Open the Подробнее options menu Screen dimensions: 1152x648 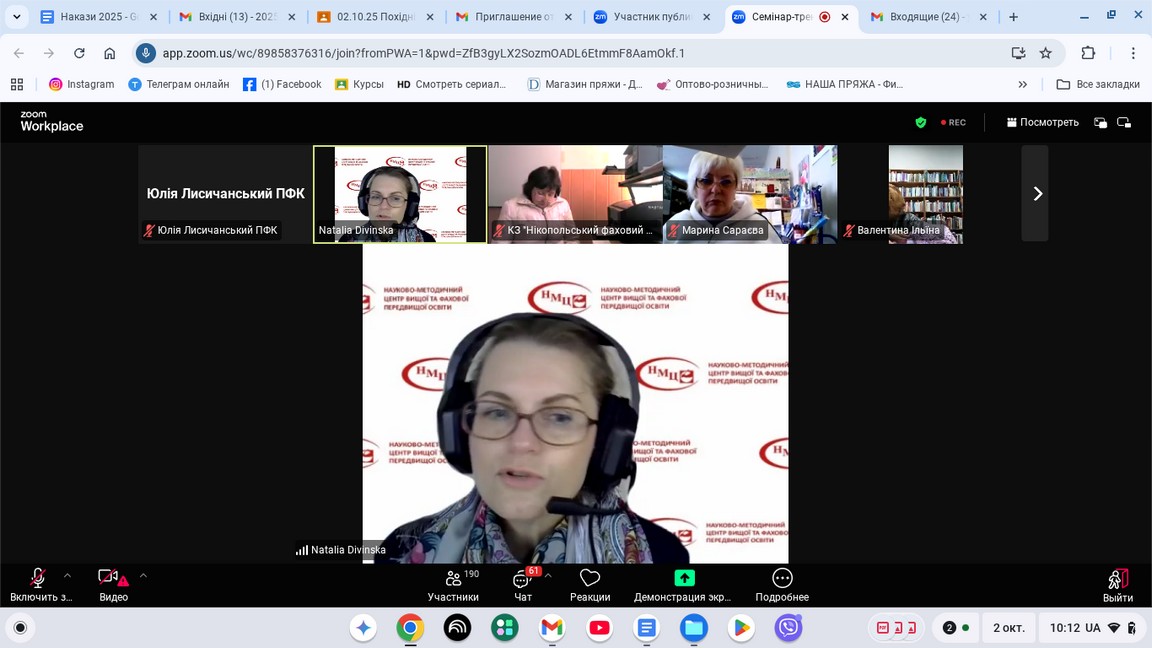782,585
